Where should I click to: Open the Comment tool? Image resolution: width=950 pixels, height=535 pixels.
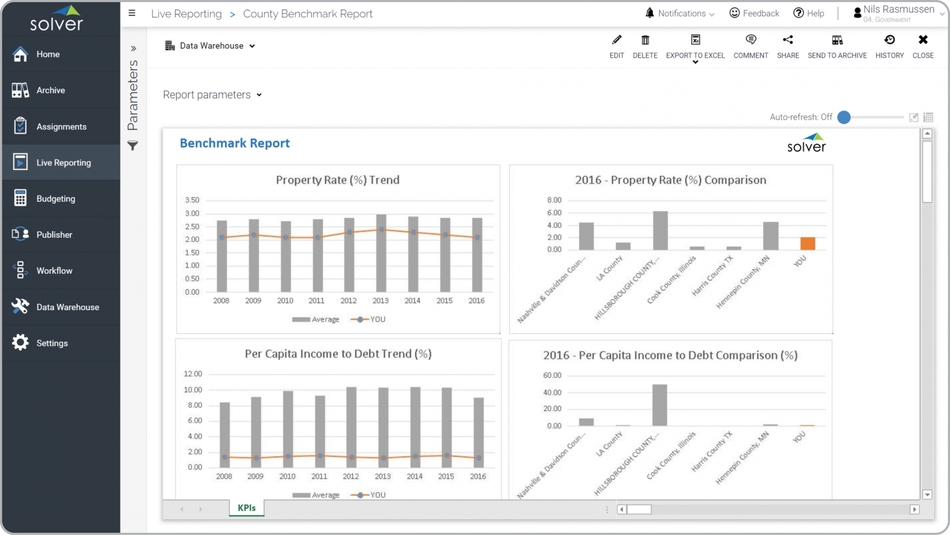(750, 41)
